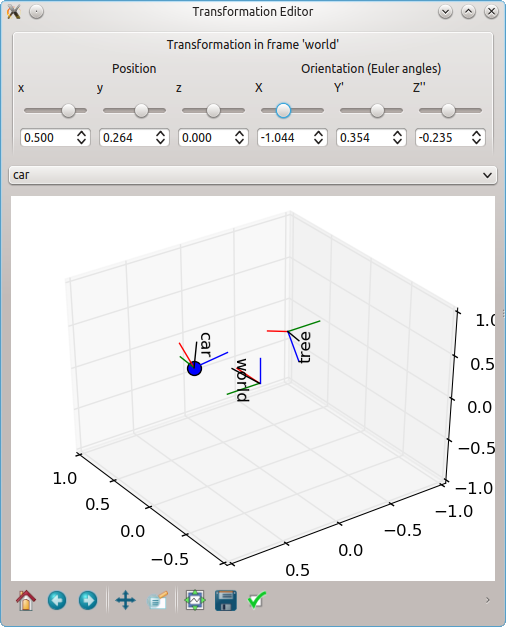Increase y position with up stepper arrow
This screenshot has height=627, width=506.
click(160, 134)
